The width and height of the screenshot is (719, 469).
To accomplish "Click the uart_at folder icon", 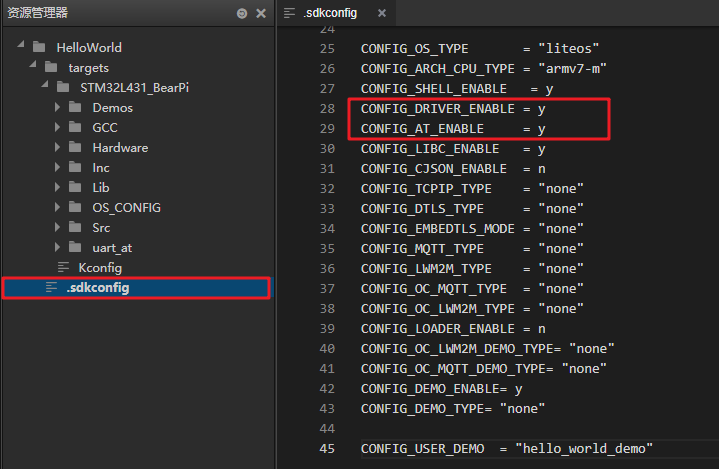I will click(x=75, y=248).
